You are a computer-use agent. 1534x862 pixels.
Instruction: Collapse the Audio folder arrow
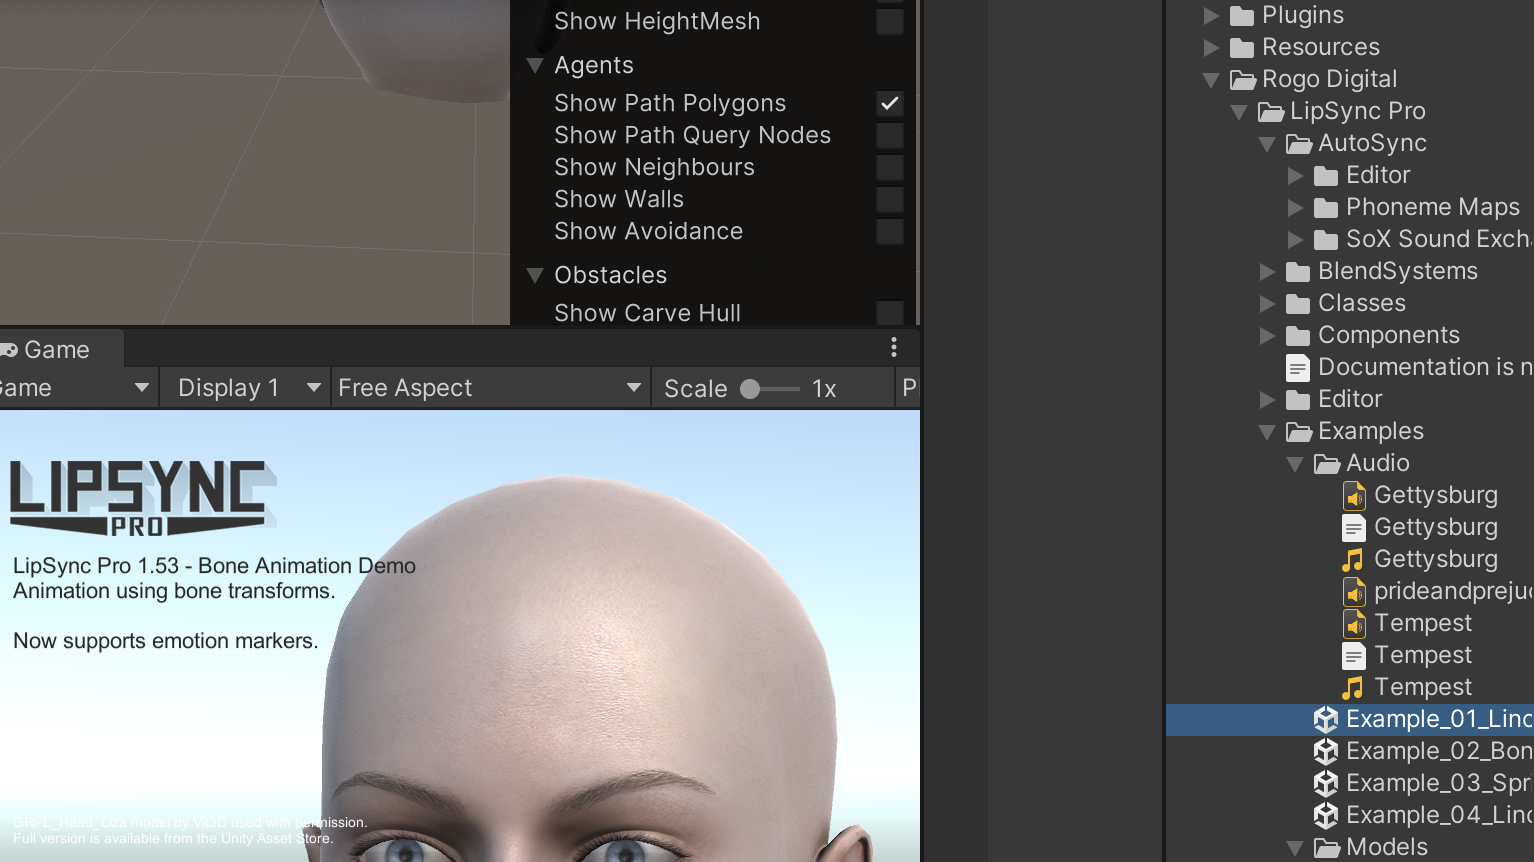(1295, 463)
